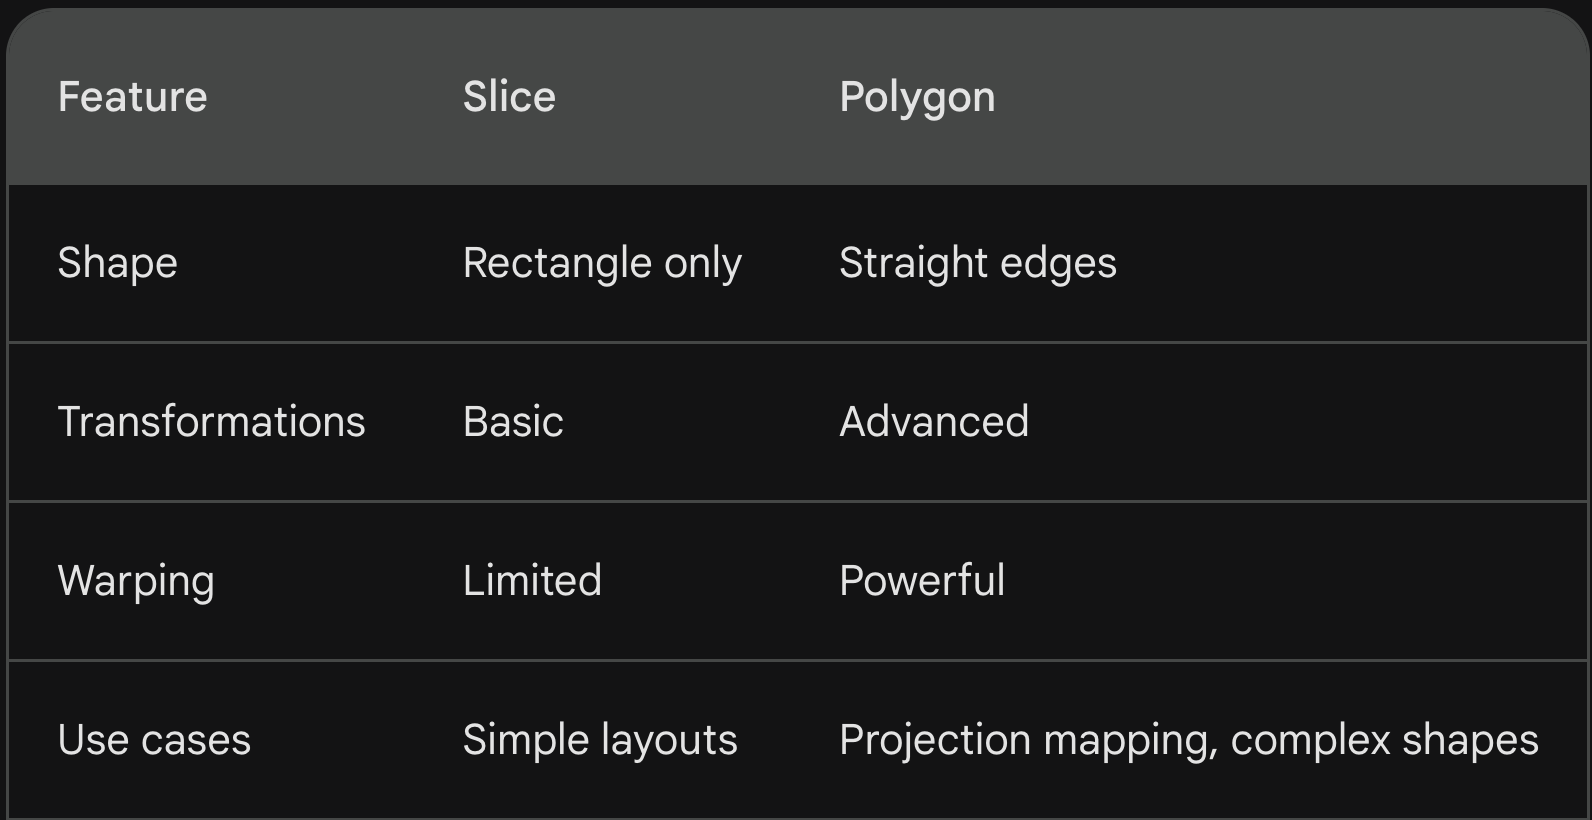Click the Warping row label

pyautogui.click(x=136, y=581)
